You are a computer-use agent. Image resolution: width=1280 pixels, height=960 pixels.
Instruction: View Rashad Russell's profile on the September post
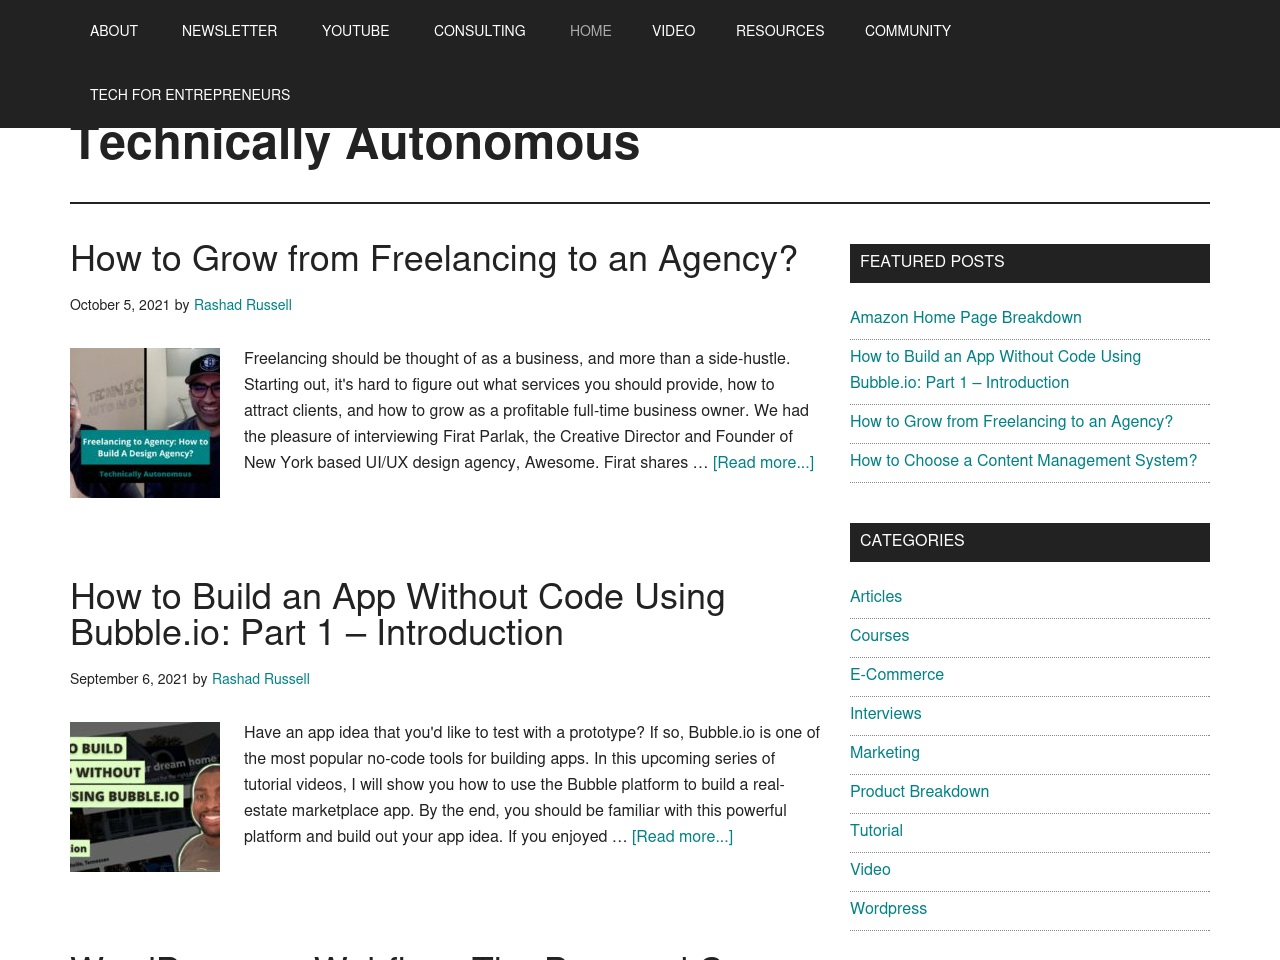(261, 679)
